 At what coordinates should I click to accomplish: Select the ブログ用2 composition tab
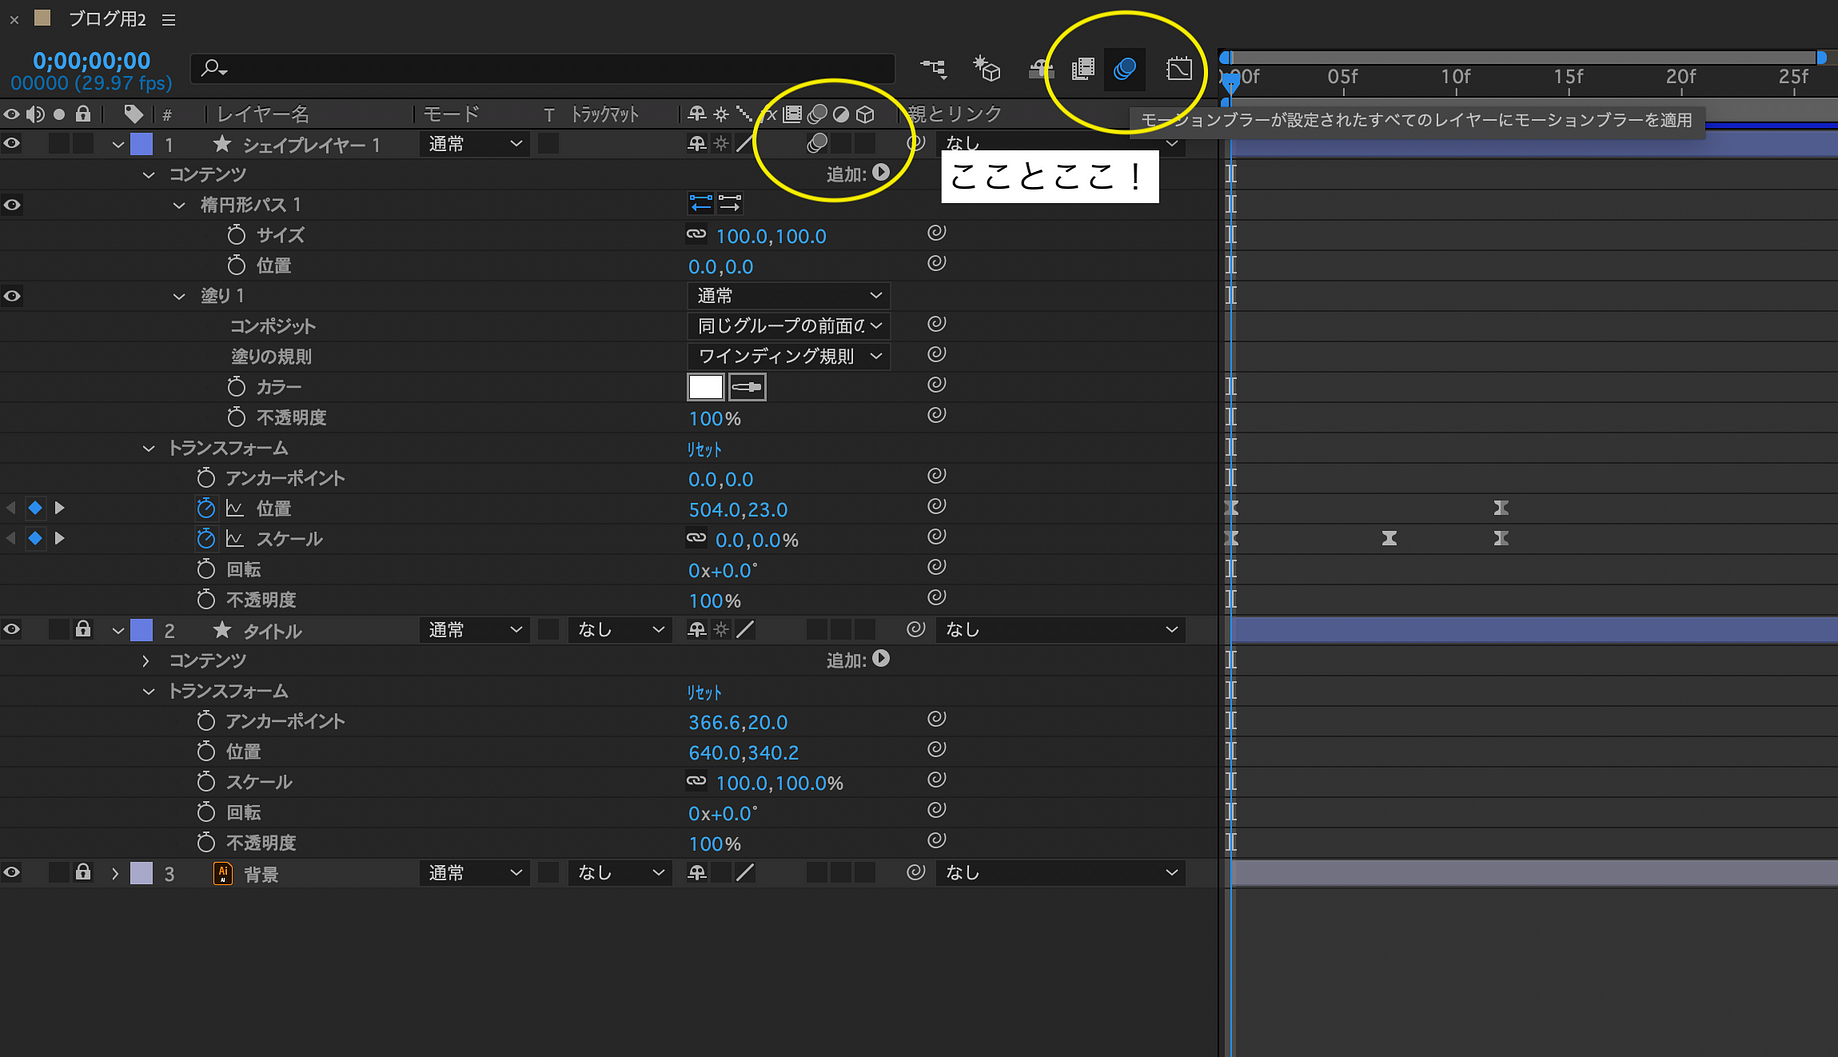click(x=106, y=19)
